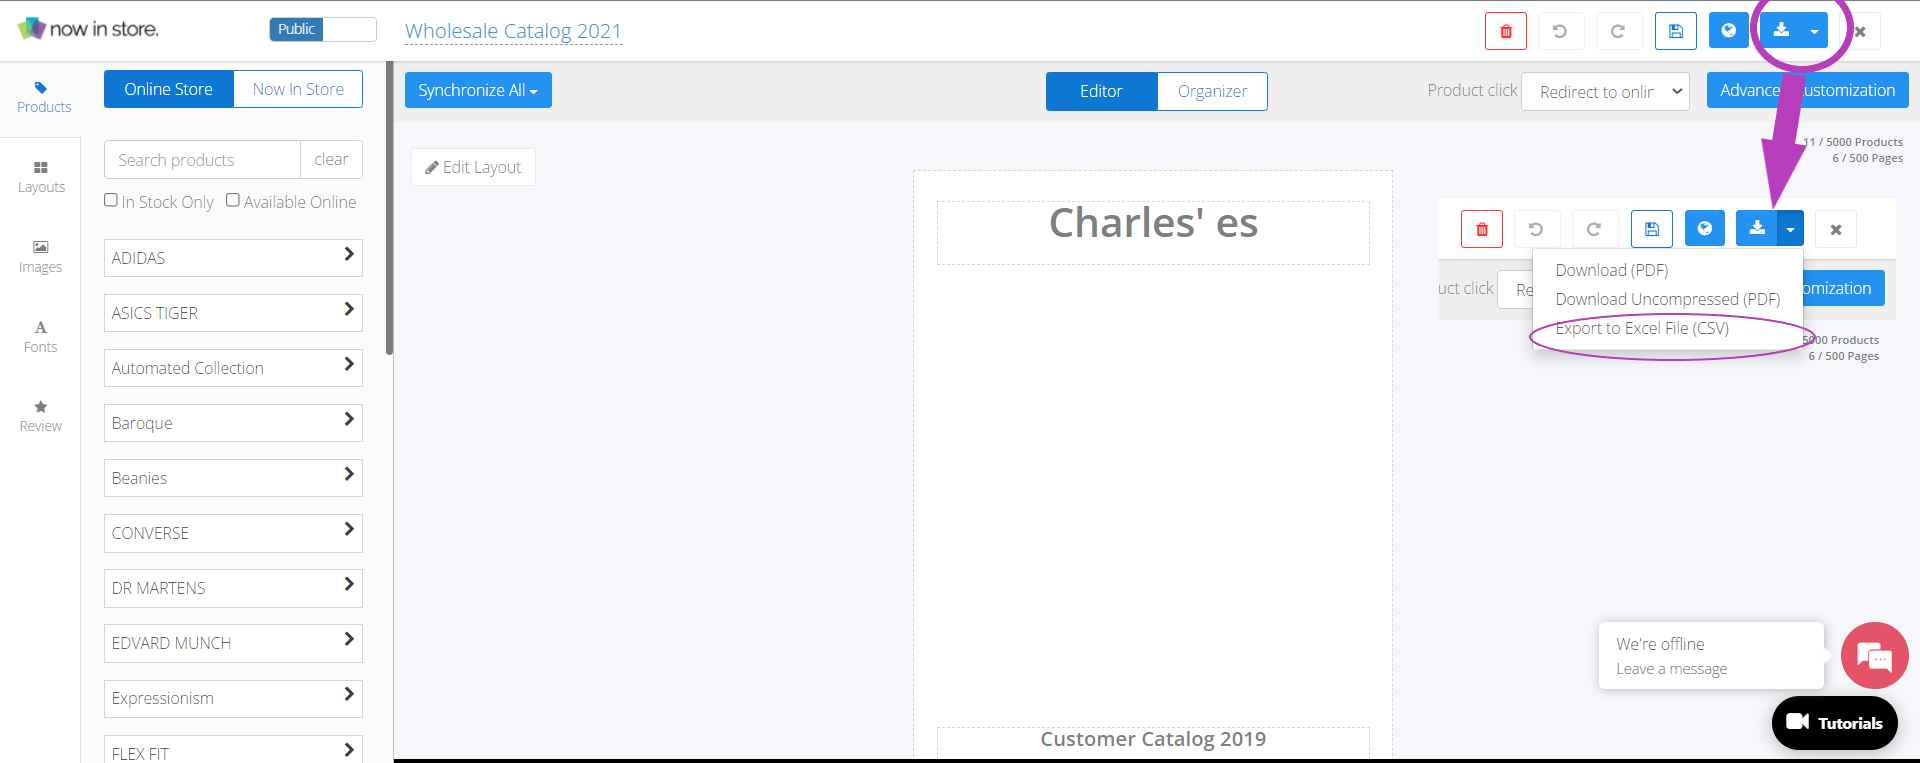Viewport: 1920px width, 763px height.
Task: Check the In Stock Only checkbox
Action: (x=111, y=200)
